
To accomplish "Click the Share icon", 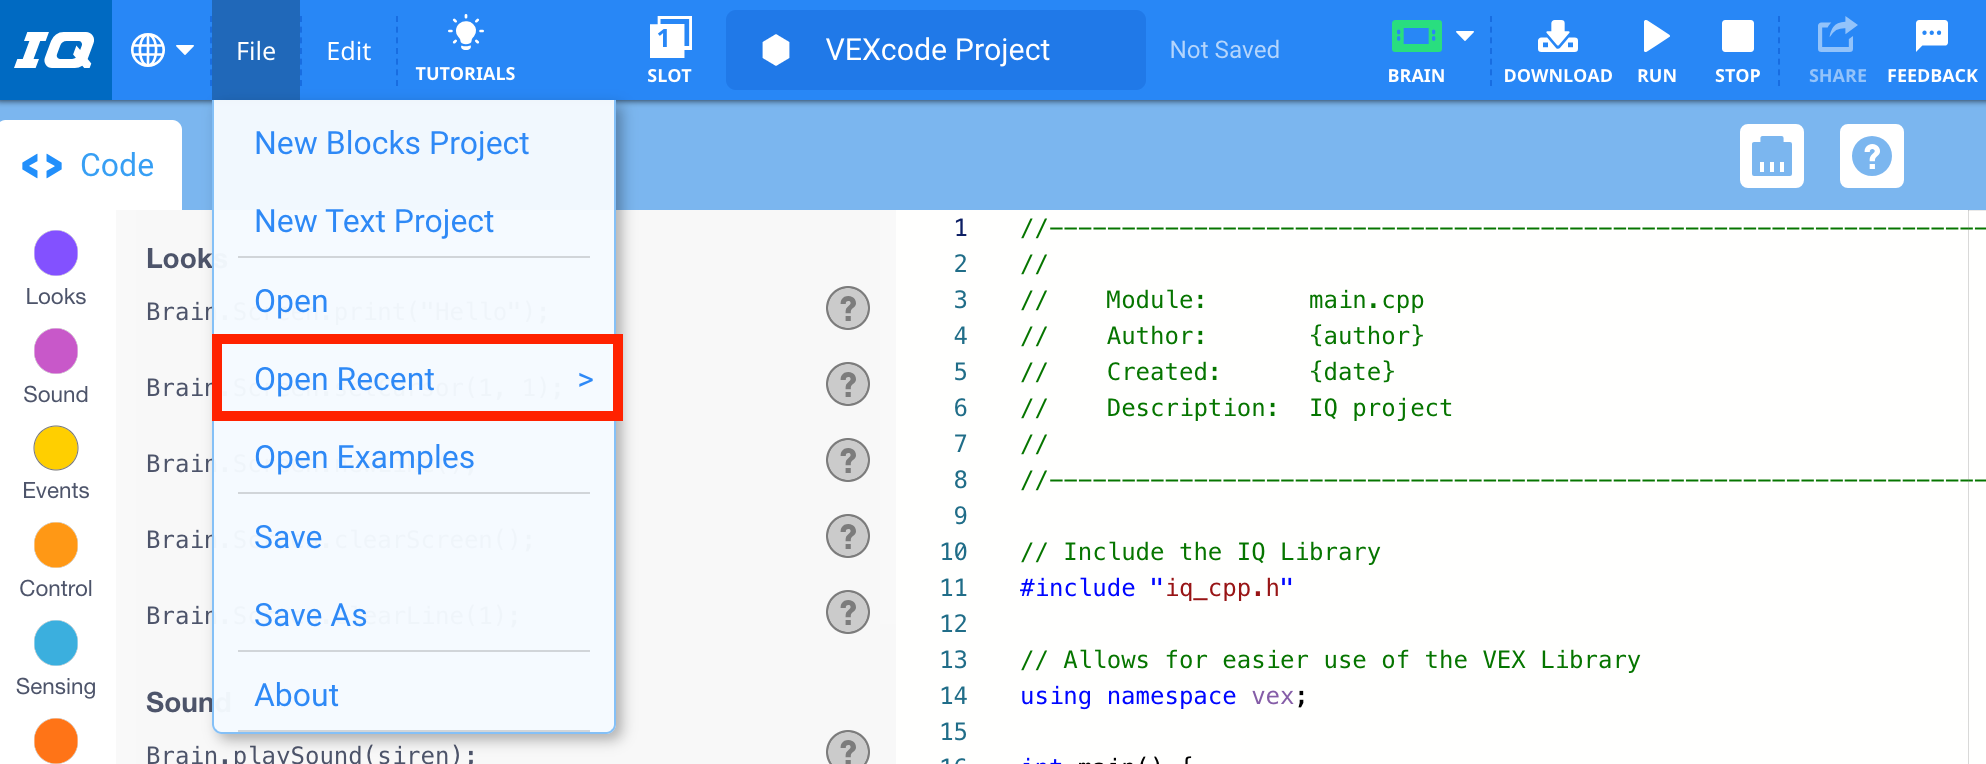I will click(x=1837, y=37).
